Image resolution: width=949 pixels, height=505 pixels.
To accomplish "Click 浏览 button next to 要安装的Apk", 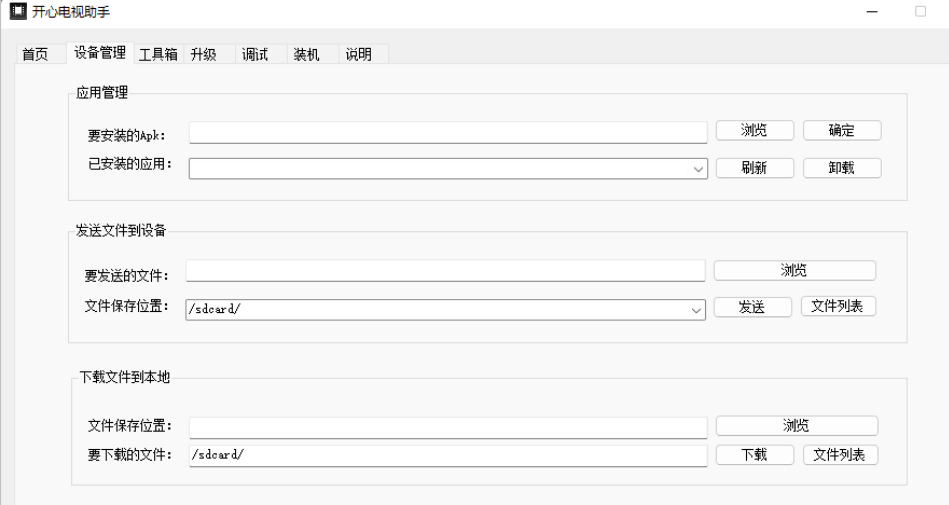I will [754, 130].
